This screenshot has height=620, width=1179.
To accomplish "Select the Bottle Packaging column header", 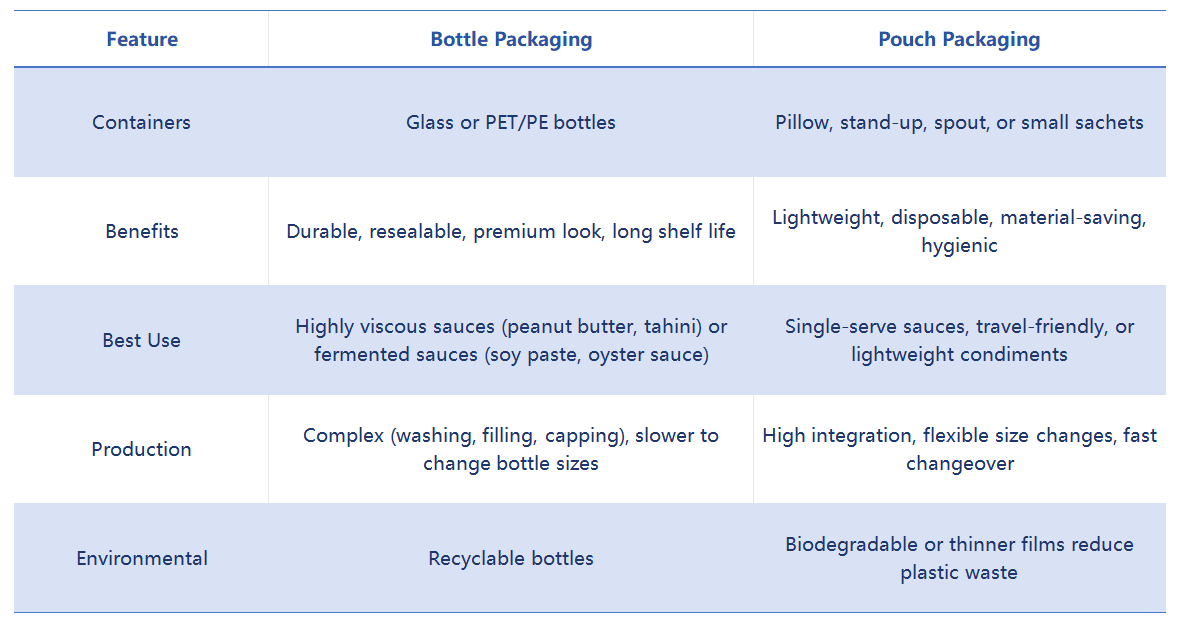I will pyautogui.click(x=511, y=40).
